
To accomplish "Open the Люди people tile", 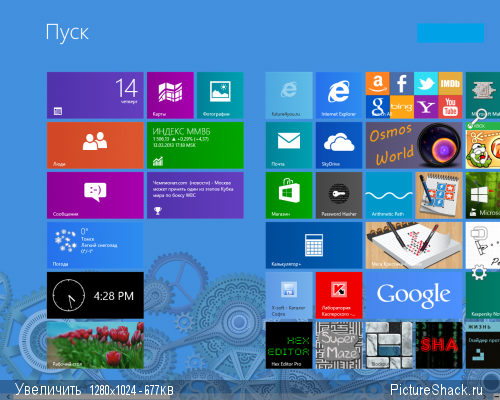I will 95,145.
